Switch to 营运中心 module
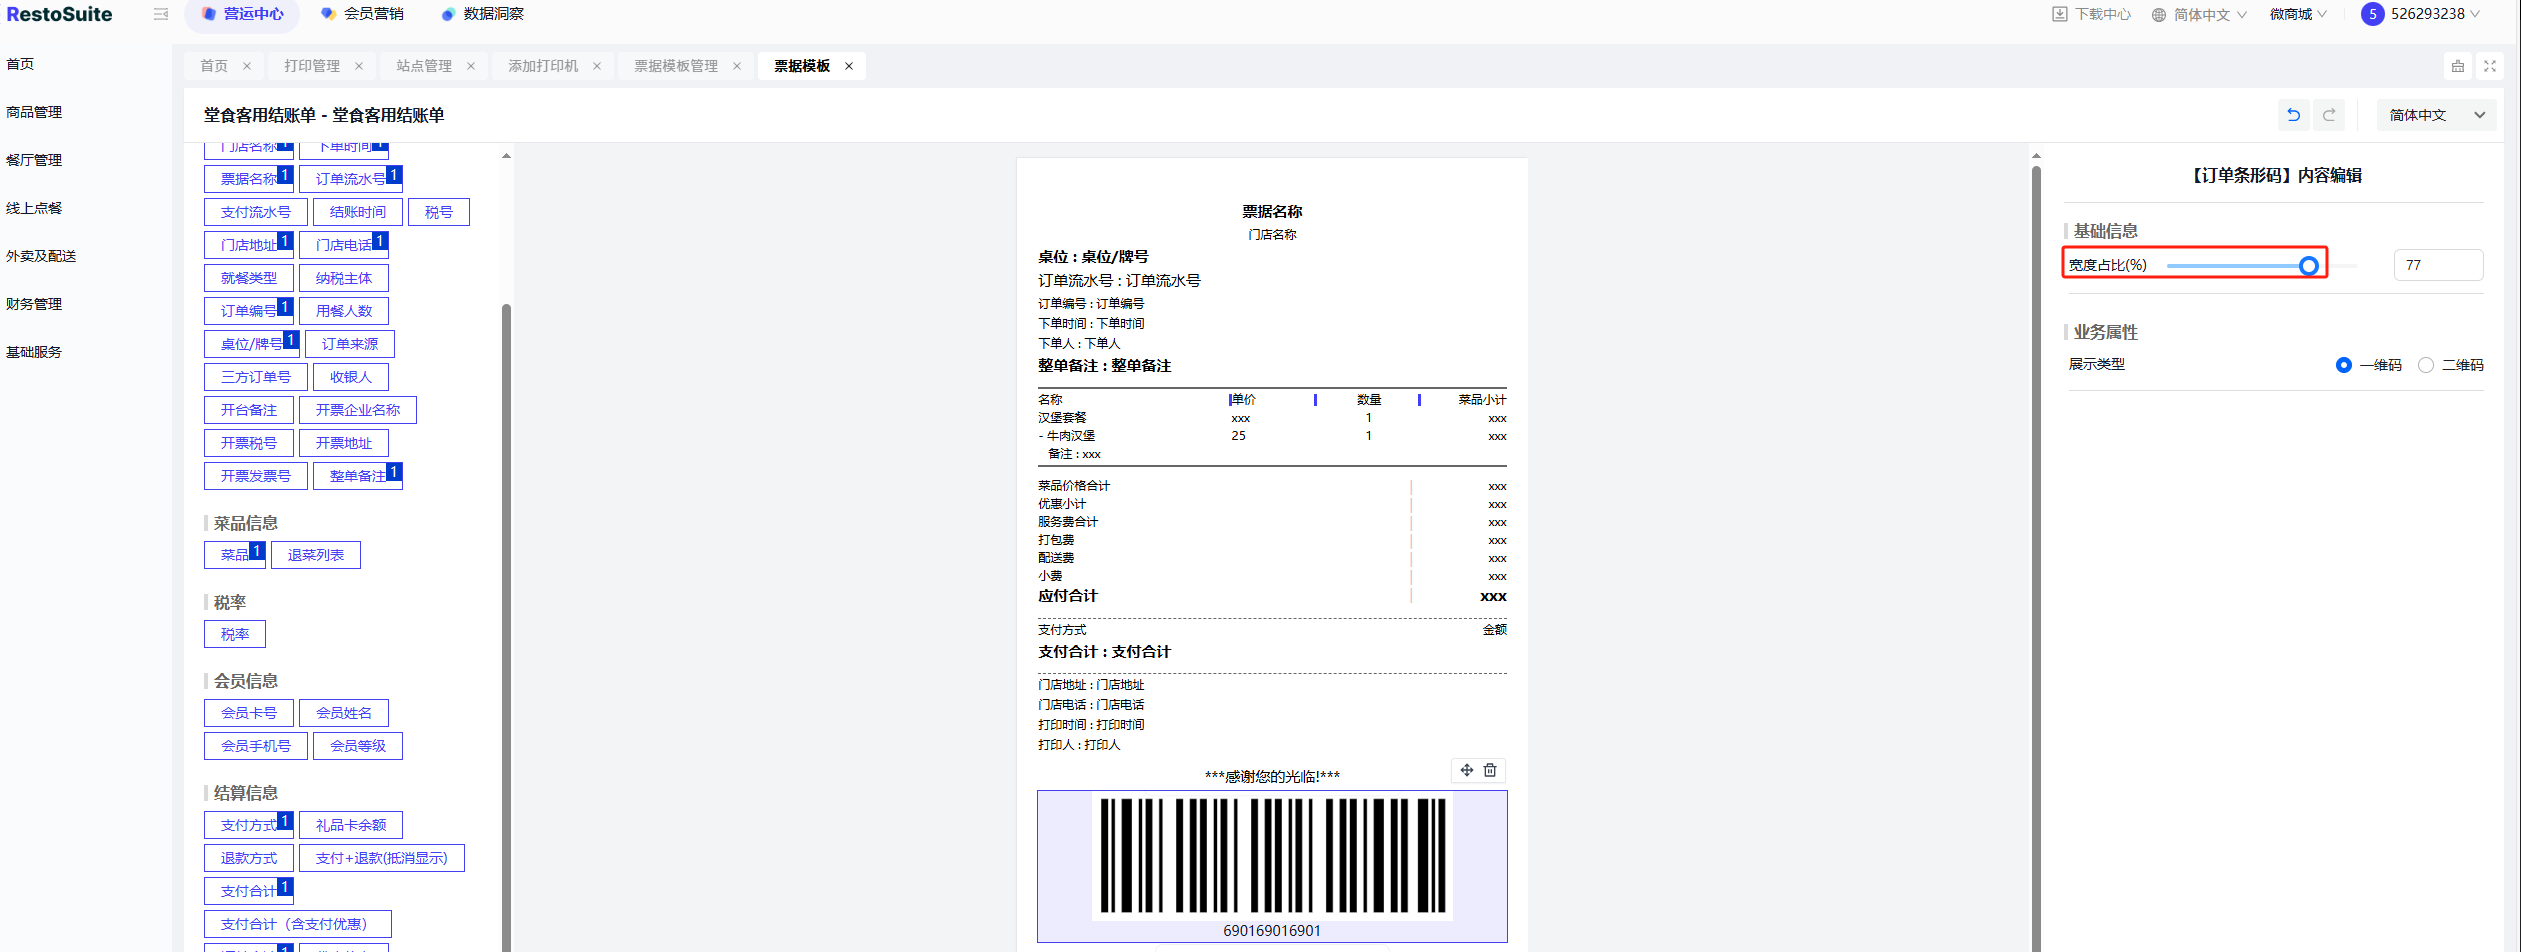This screenshot has height=952, width=2521. (x=243, y=14)
